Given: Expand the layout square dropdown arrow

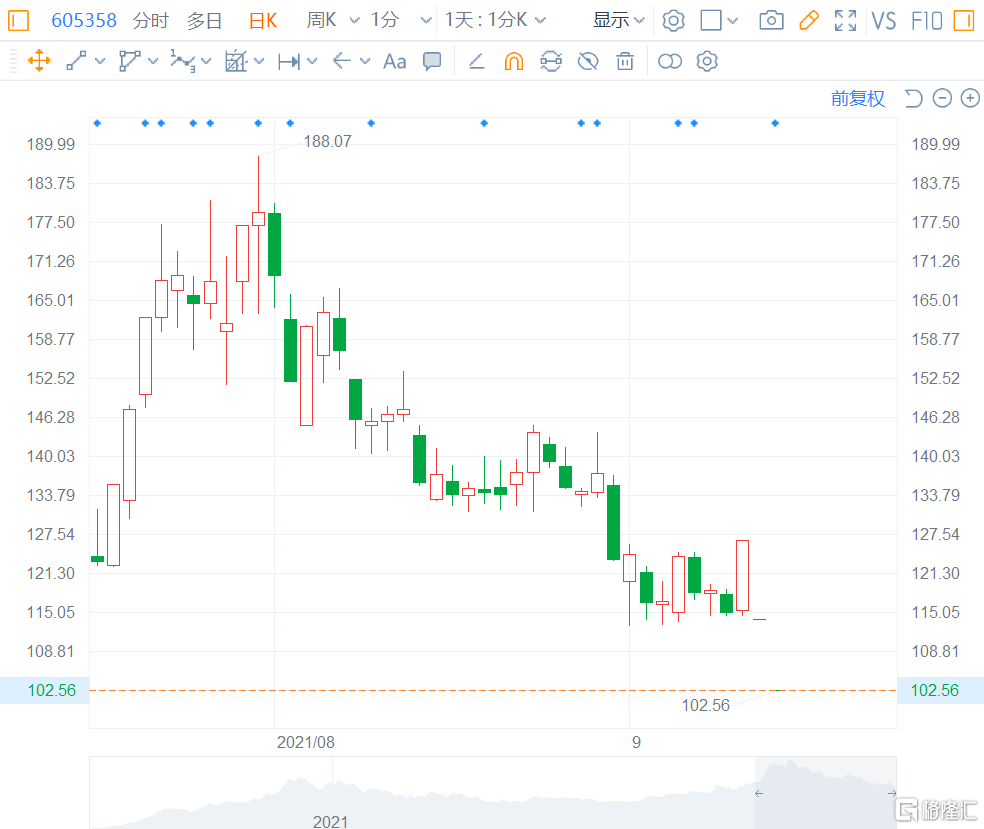Looking at the screenshot, I should [732, 21].
